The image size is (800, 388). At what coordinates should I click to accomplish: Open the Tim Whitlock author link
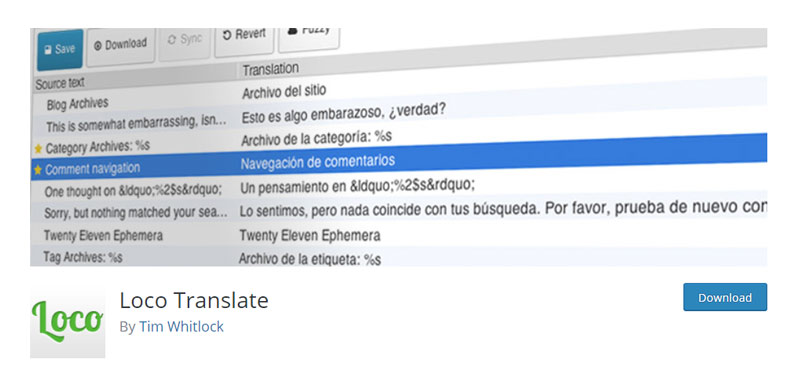(x=181, y=327)
